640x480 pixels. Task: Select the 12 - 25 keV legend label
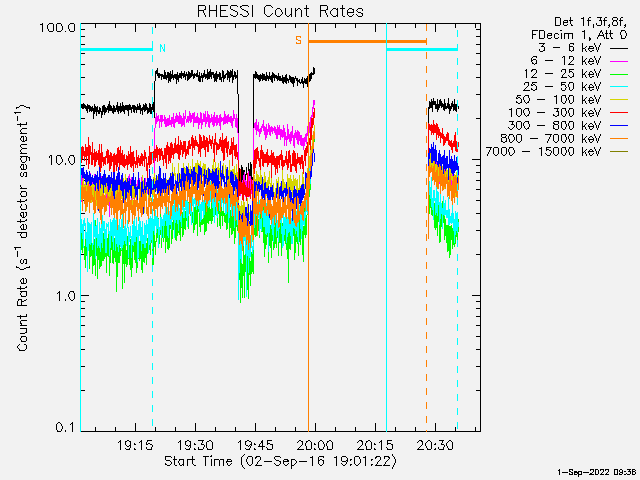point(562,74)
